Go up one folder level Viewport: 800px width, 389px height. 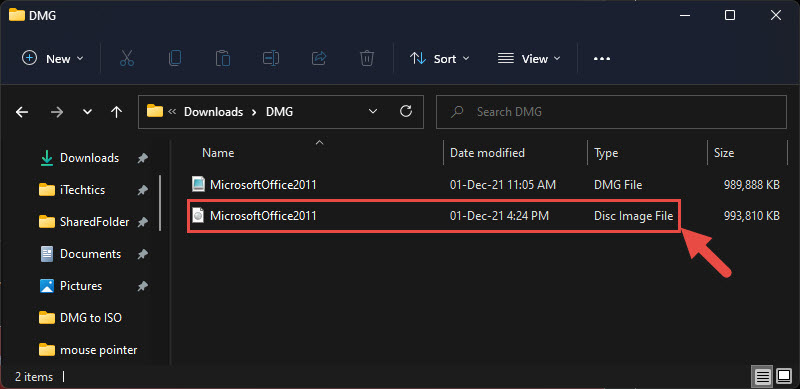click(116, 112)
